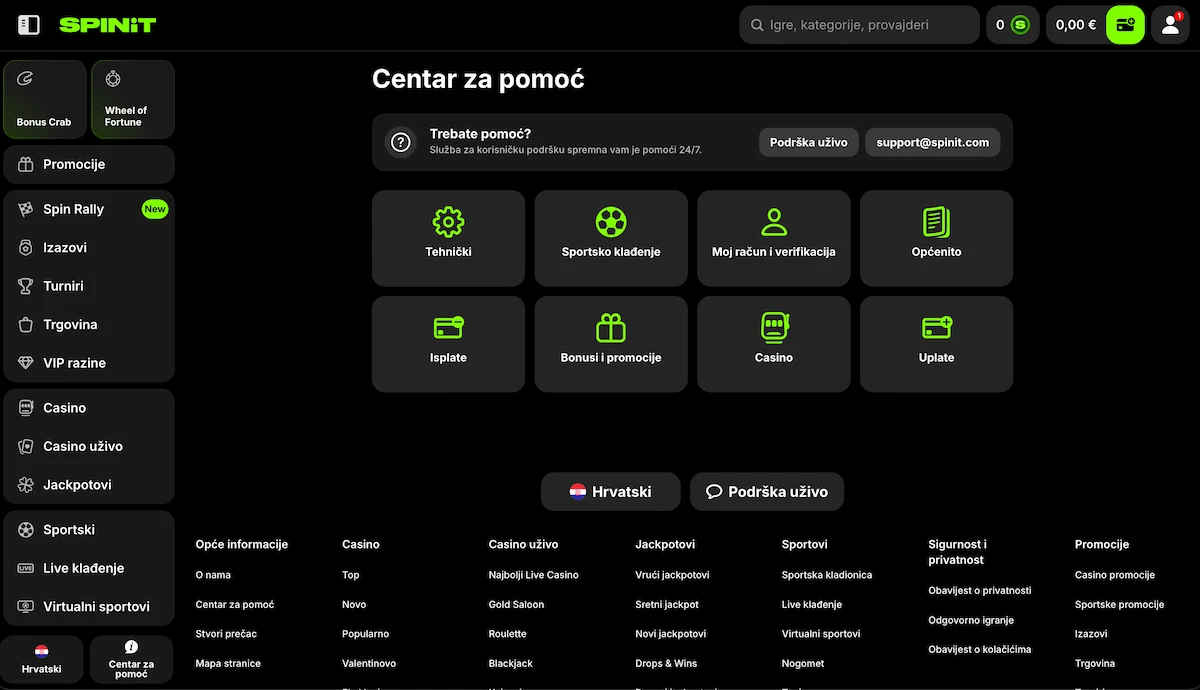Select Sportsko klađenje soccer ball category
Viewport: 1200px width, 690px height.
[611, 238]
